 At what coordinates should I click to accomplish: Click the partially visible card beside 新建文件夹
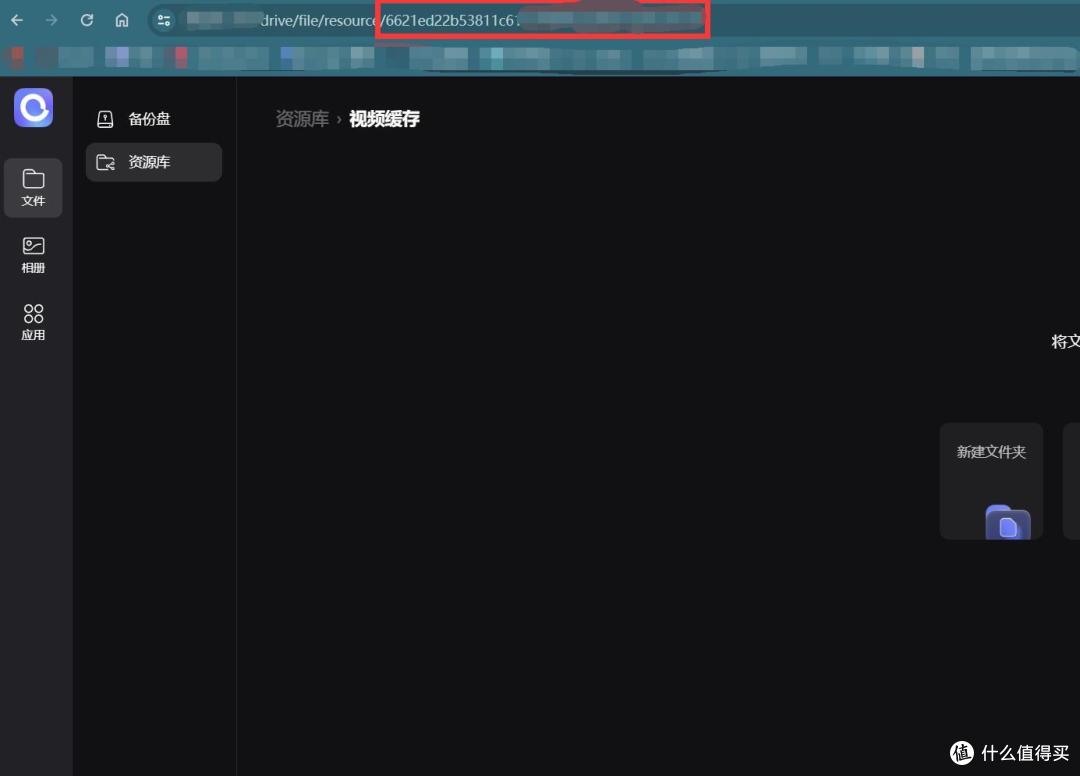1072,481
